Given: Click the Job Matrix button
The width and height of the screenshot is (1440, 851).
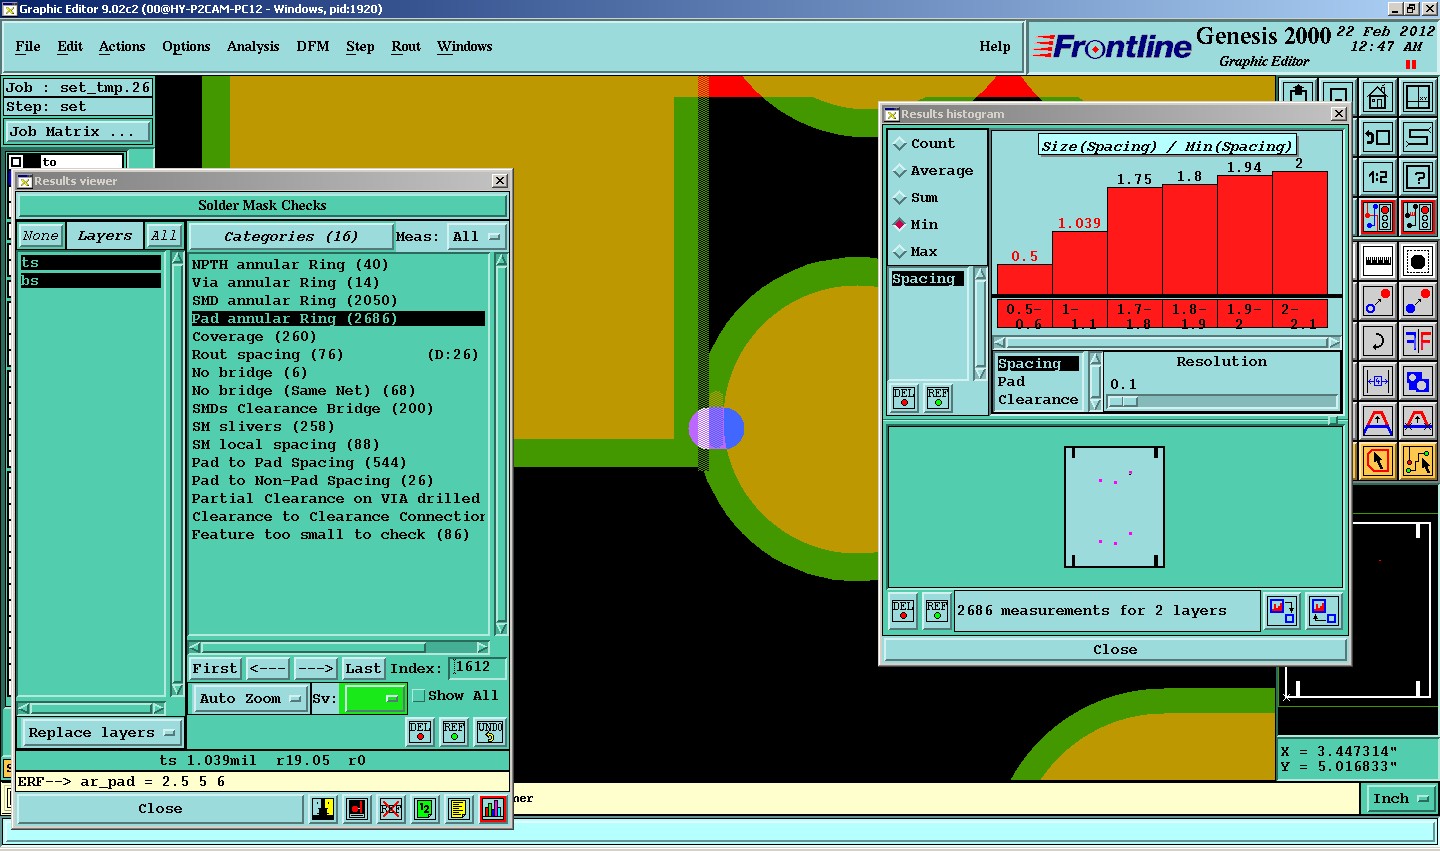Looking at the screenshot, I should 79,132.
